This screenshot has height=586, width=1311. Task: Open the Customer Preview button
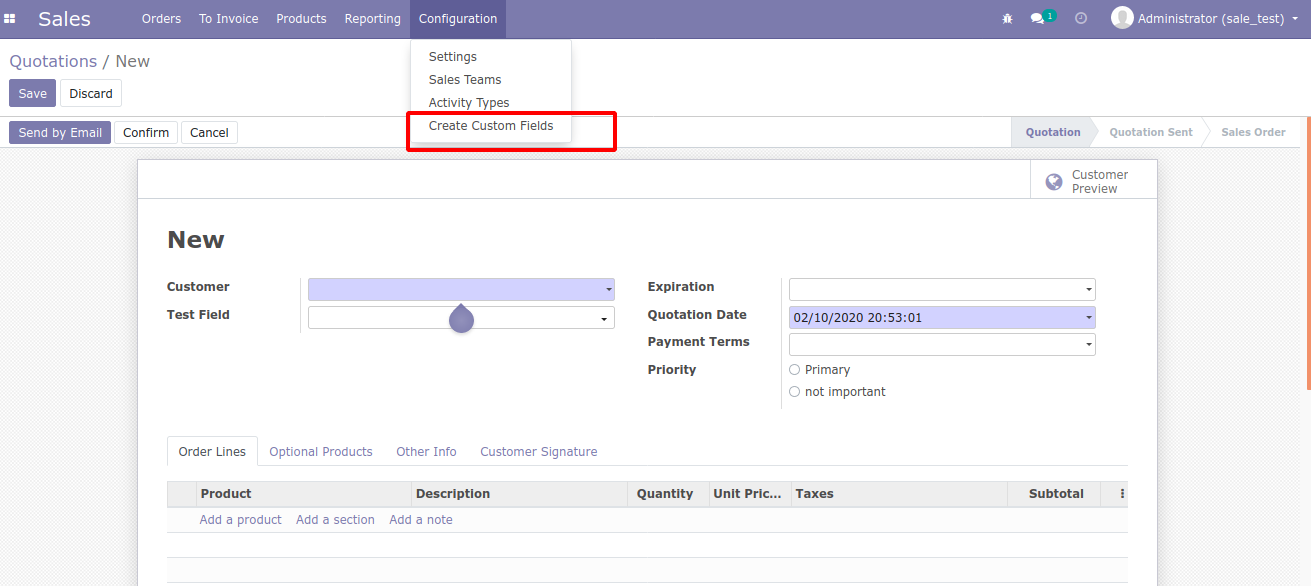[1093, 182]
